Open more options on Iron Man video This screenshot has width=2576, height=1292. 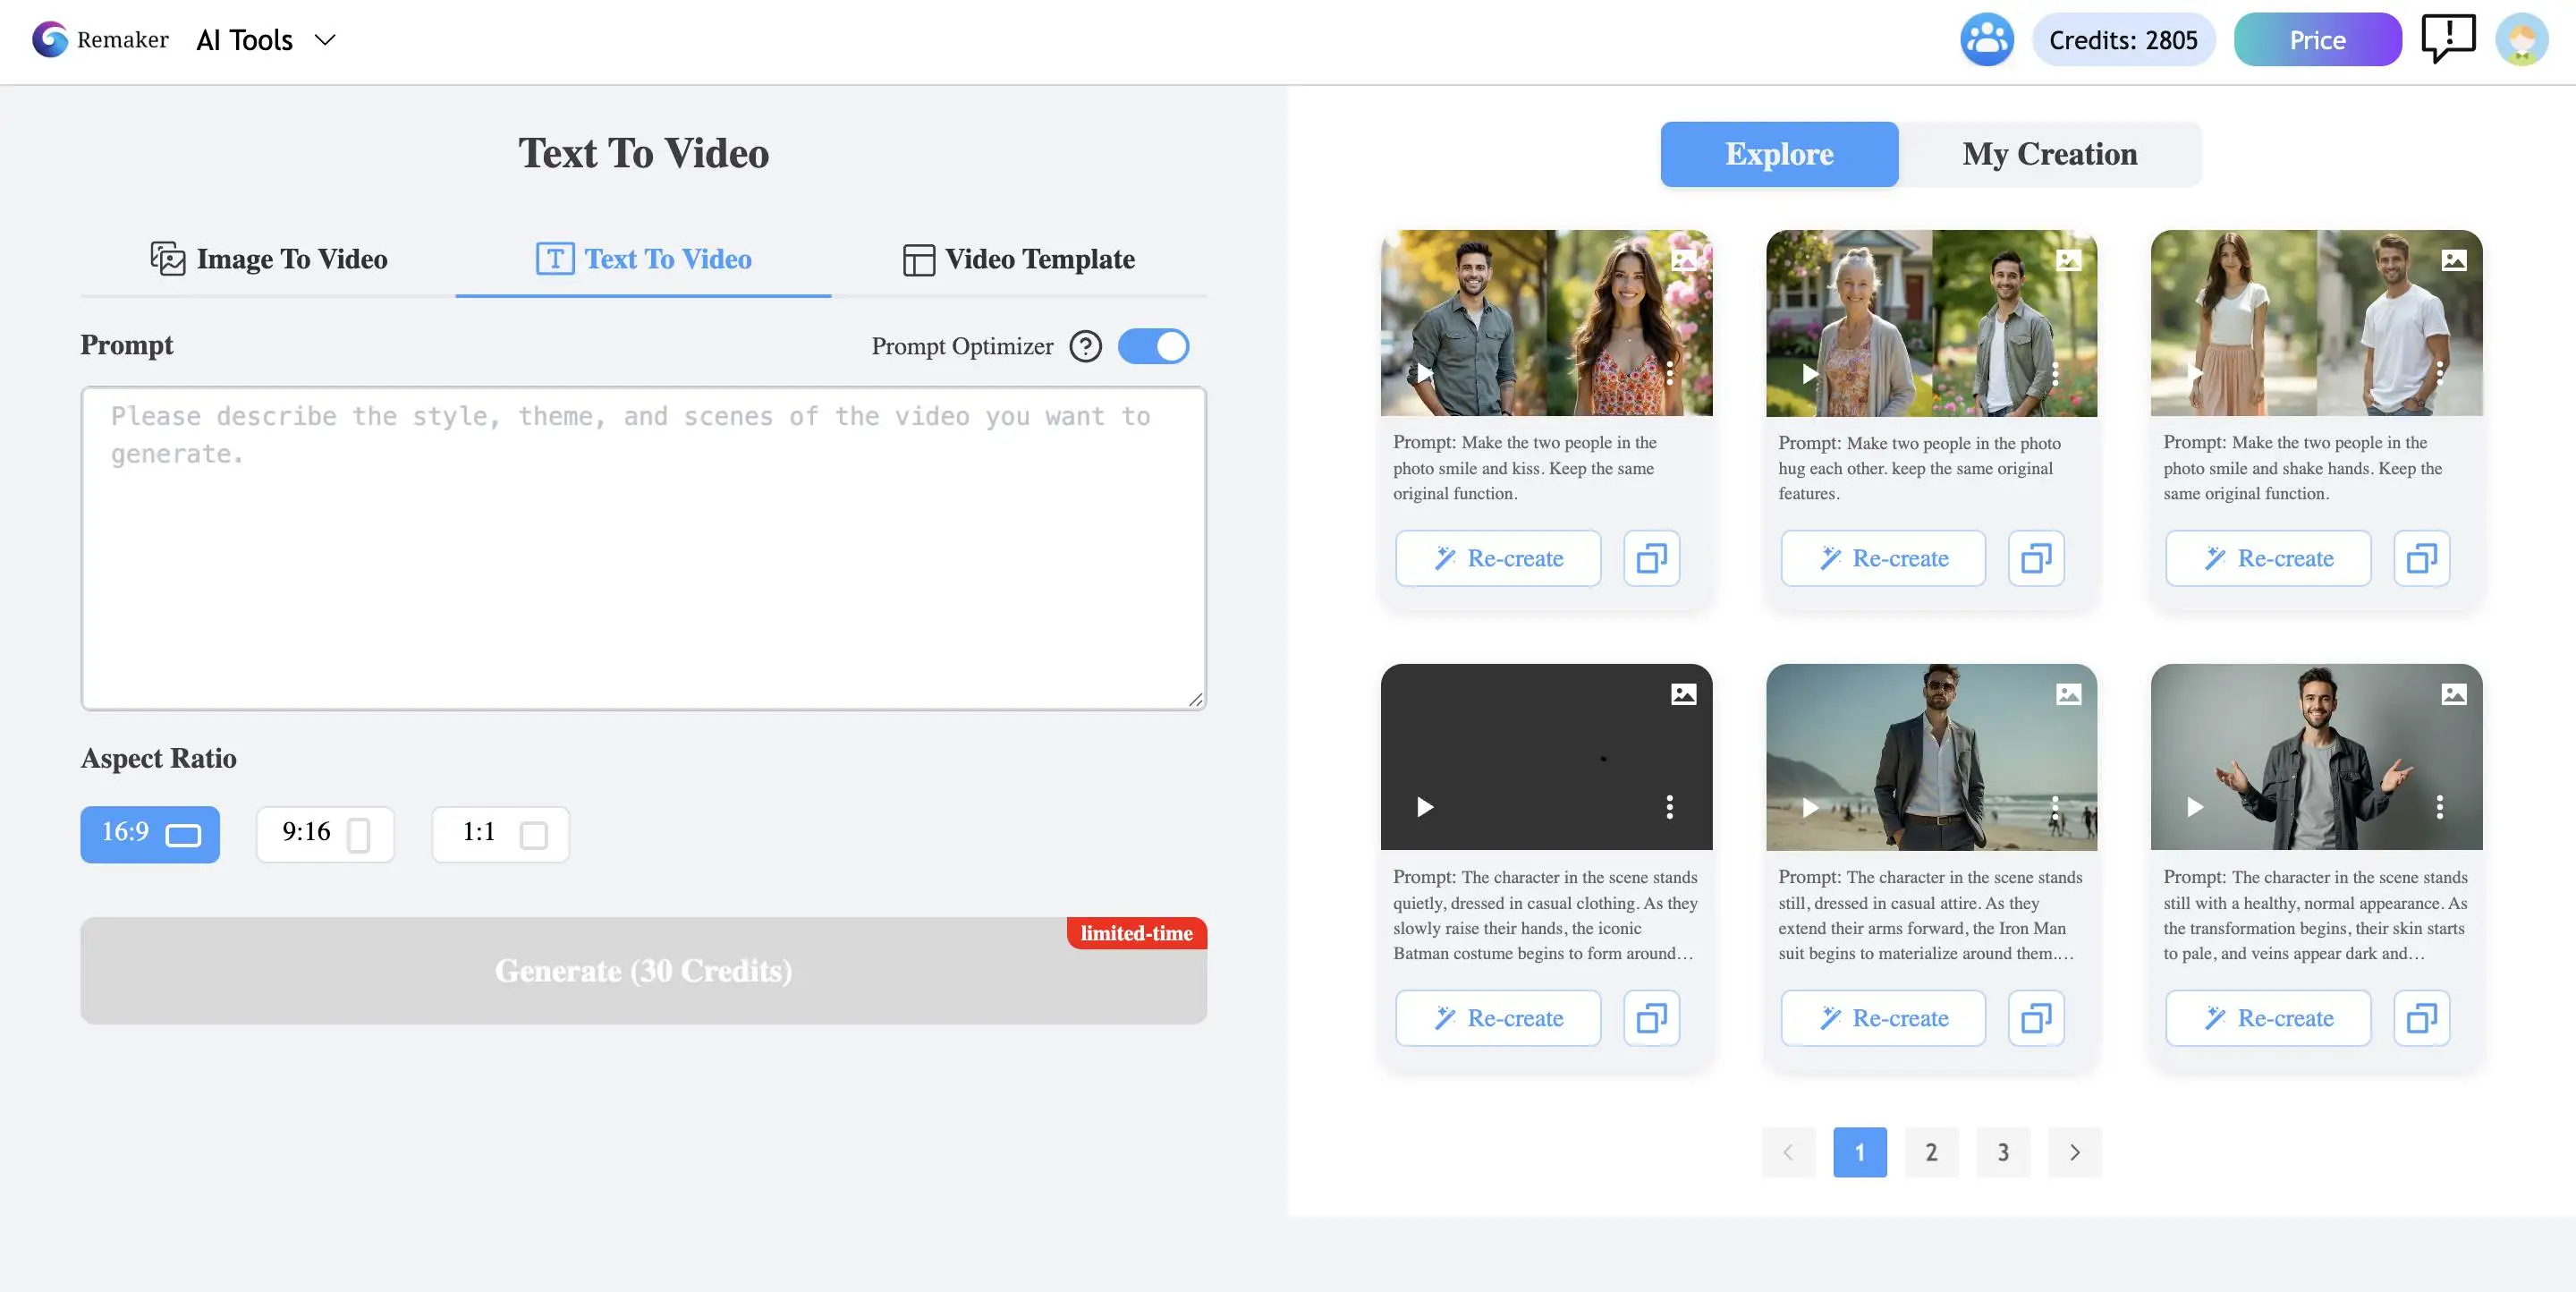[x=2054, y=807]
